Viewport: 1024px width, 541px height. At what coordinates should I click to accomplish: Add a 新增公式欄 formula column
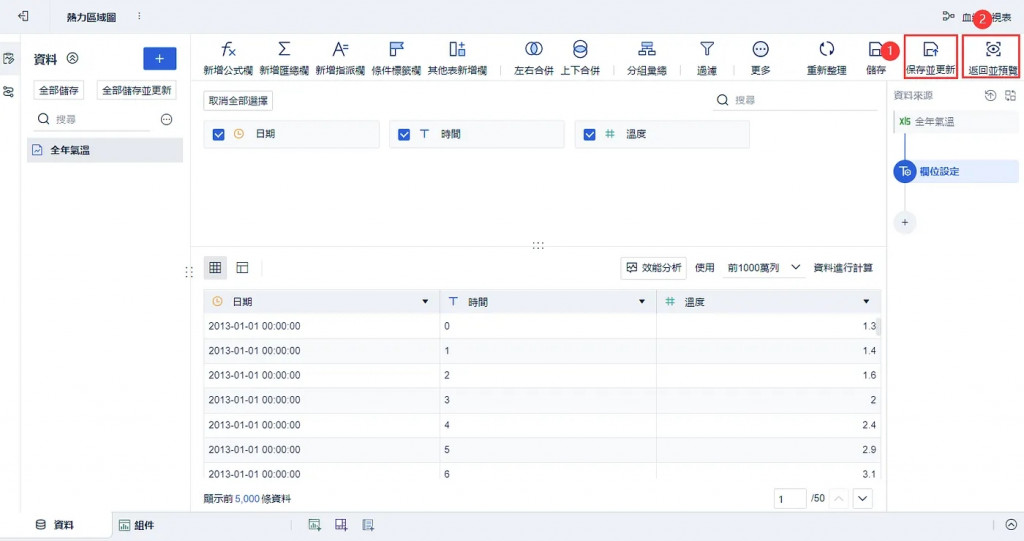point(228,58)
